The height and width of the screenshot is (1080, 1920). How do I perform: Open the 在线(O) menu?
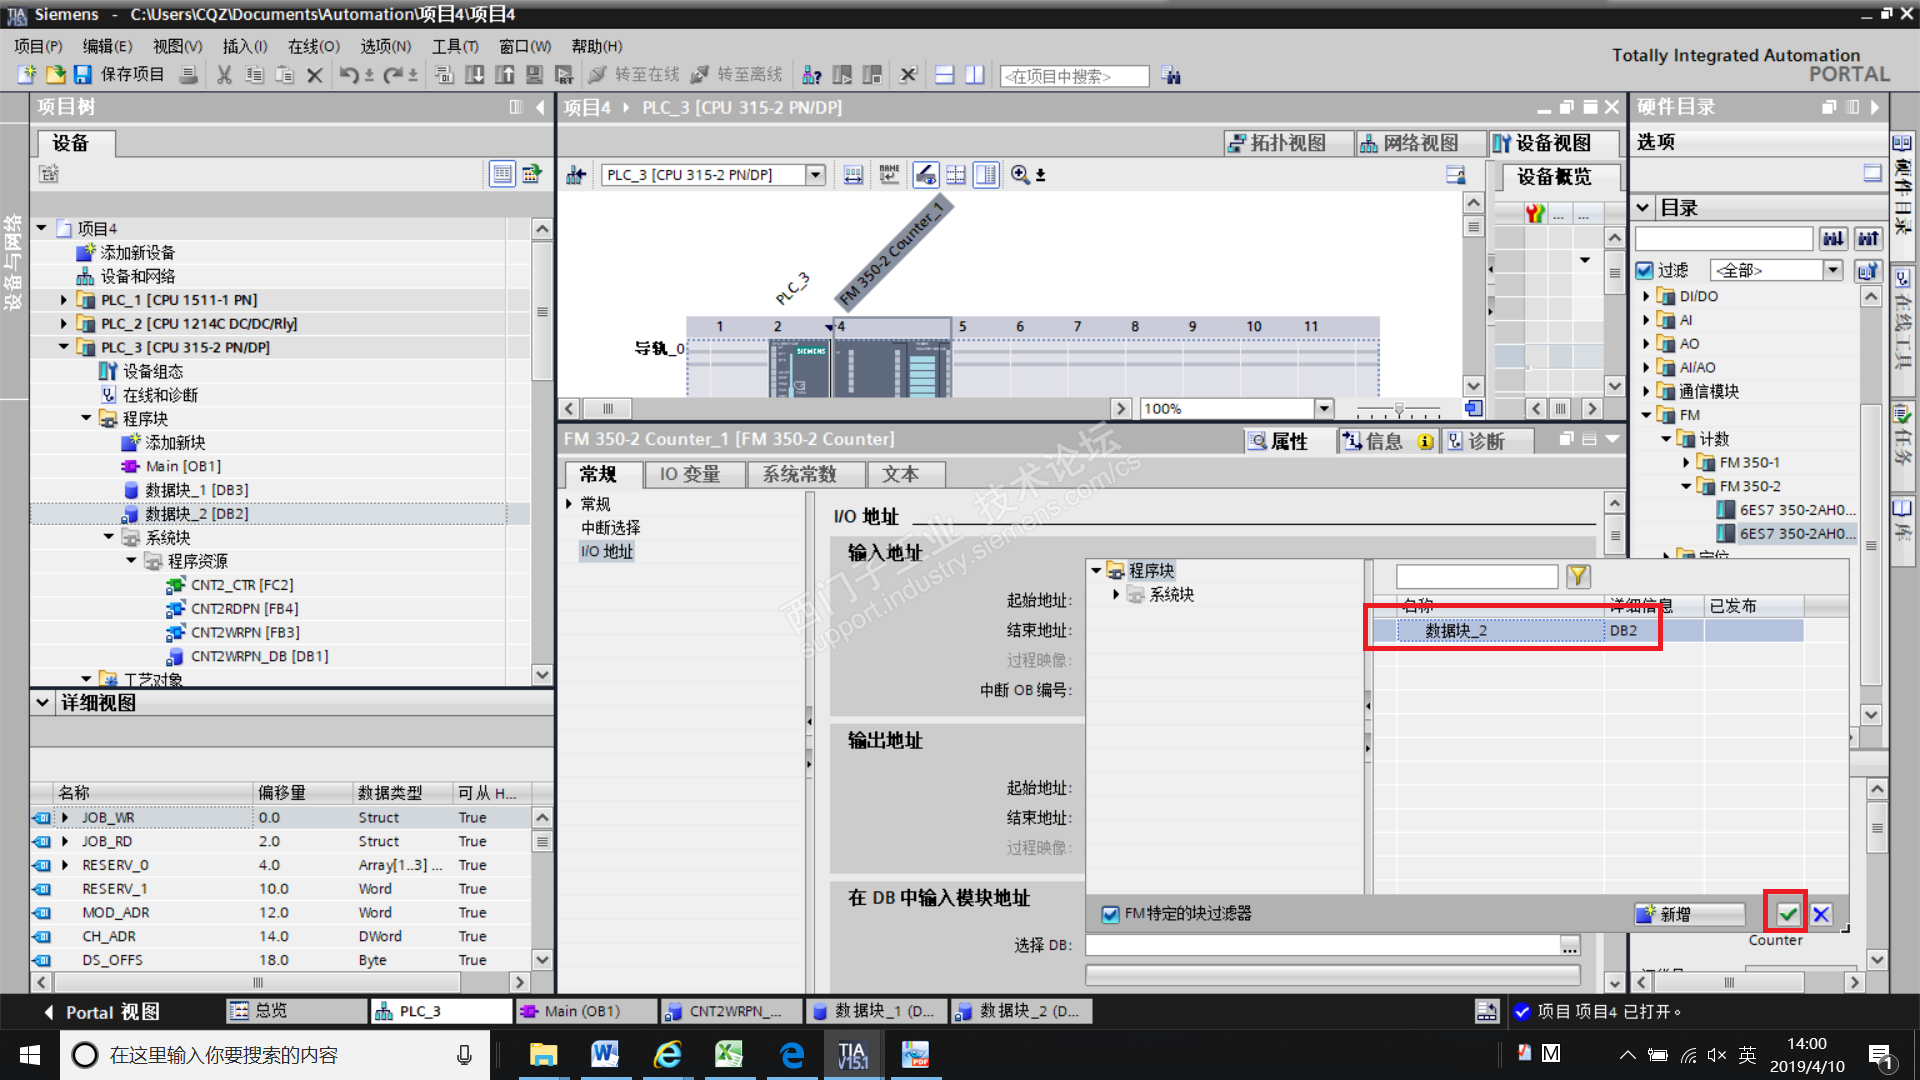pos(313,46)
